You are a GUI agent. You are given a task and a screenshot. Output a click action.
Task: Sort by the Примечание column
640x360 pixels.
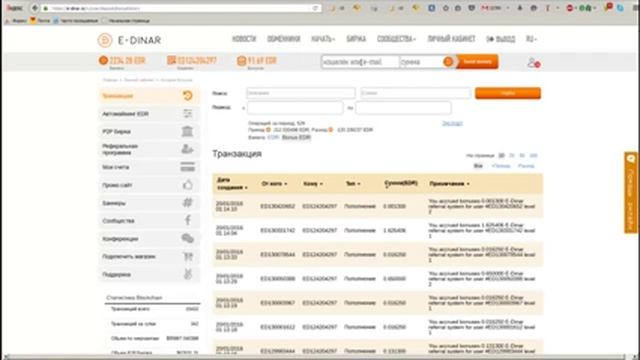449,184
